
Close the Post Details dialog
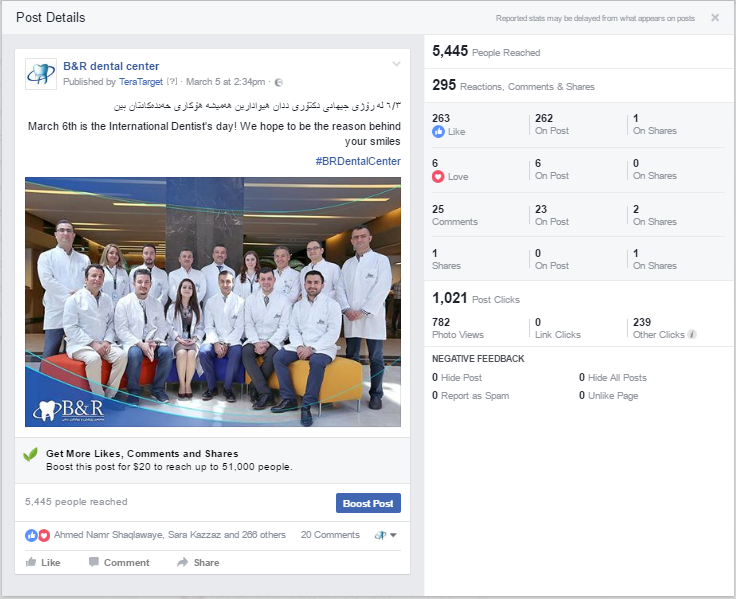715,17
